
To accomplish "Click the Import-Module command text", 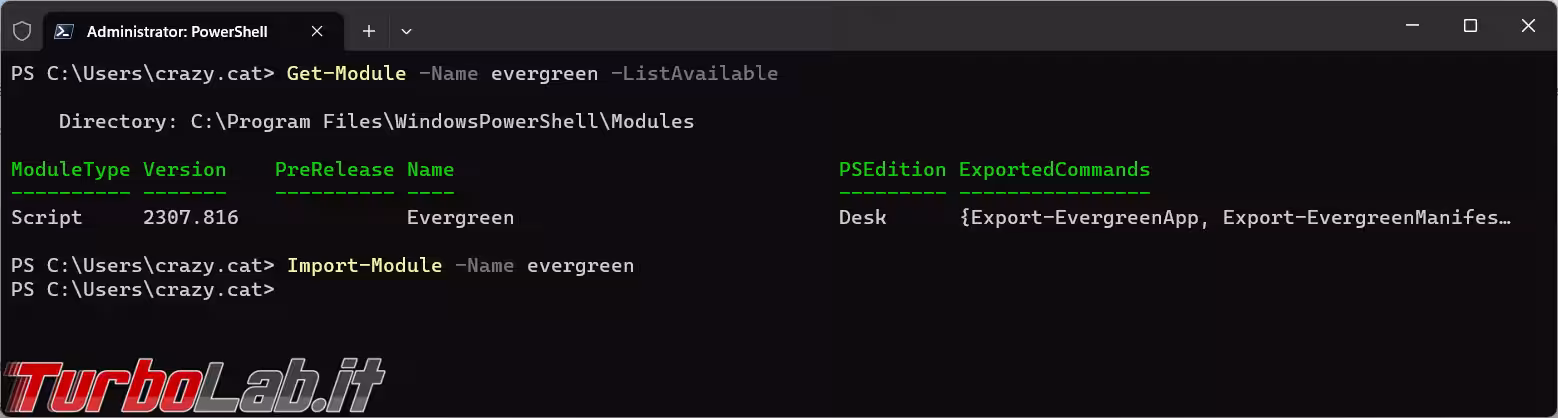I will coord(364,266).
